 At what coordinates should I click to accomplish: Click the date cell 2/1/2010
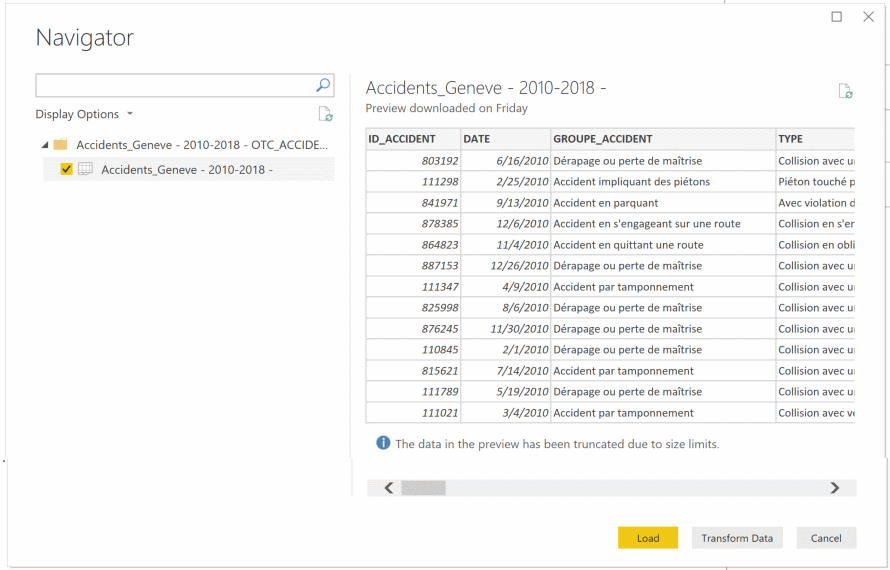[506, 350]
